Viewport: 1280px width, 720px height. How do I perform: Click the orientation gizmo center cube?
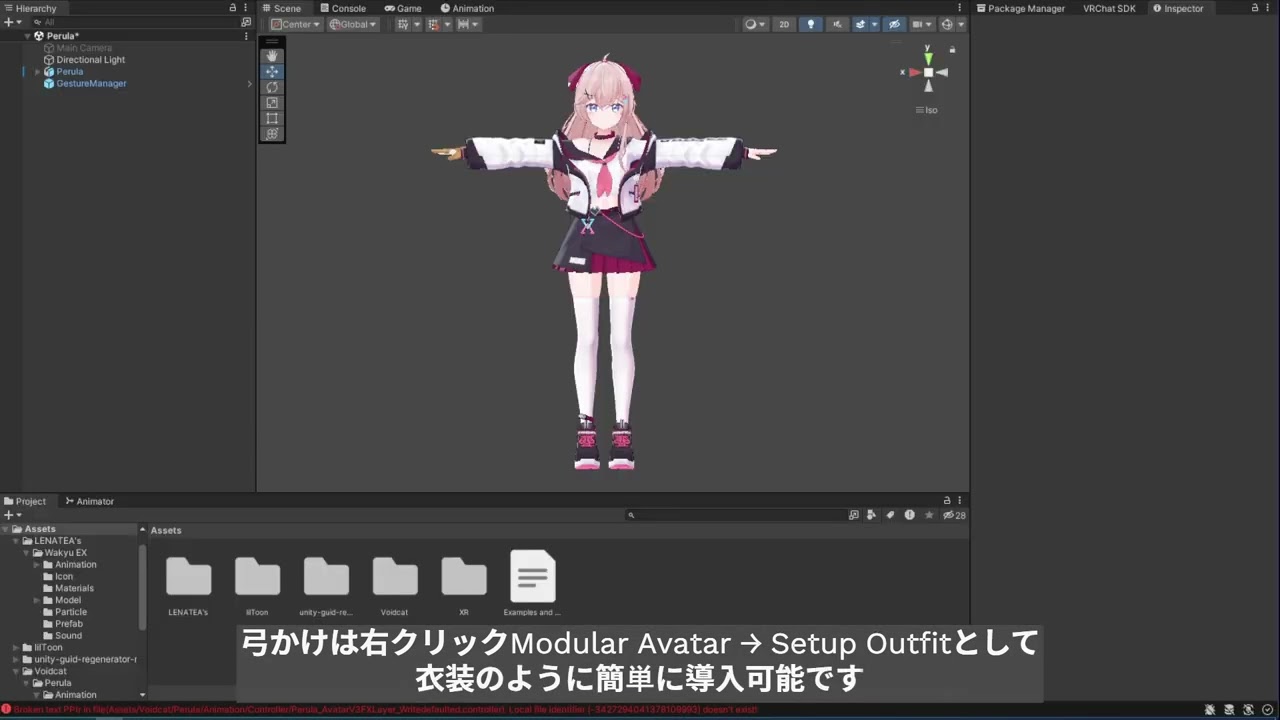(928, 72)
